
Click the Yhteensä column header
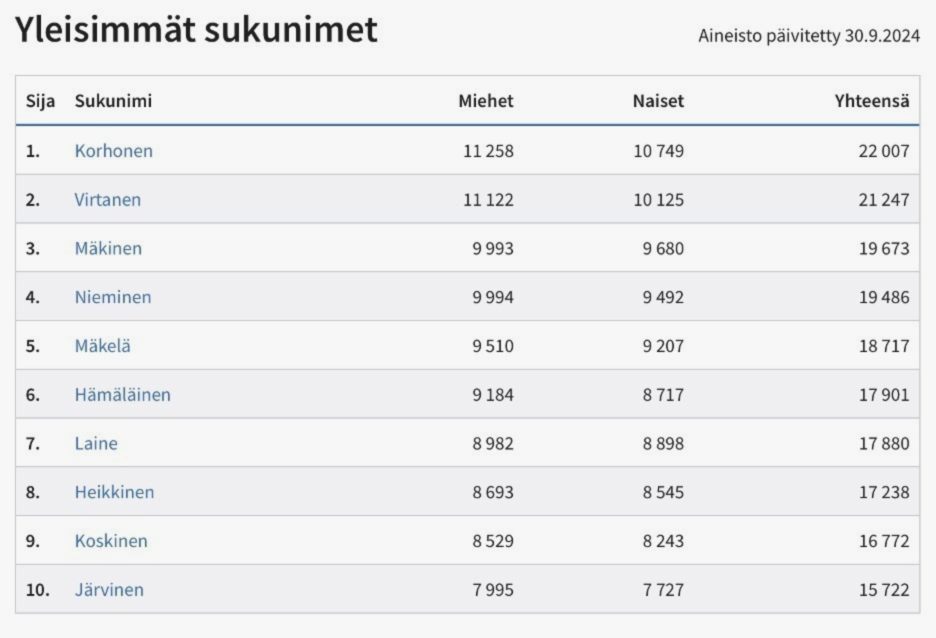click(x=872, y=101)
